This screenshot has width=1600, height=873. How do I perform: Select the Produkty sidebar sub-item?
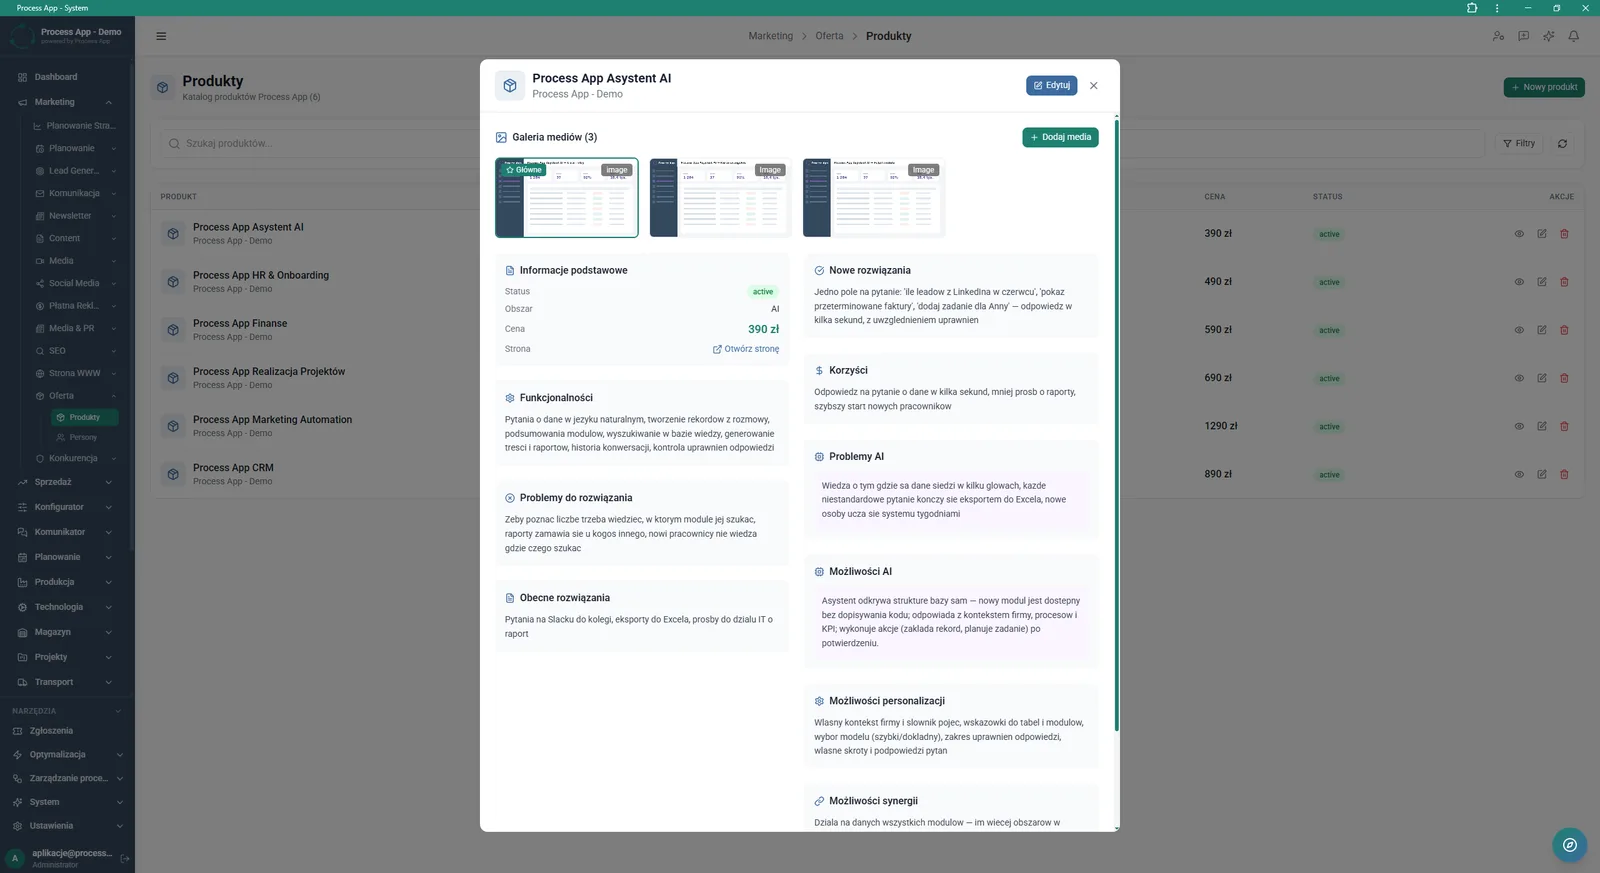[85, 417]
